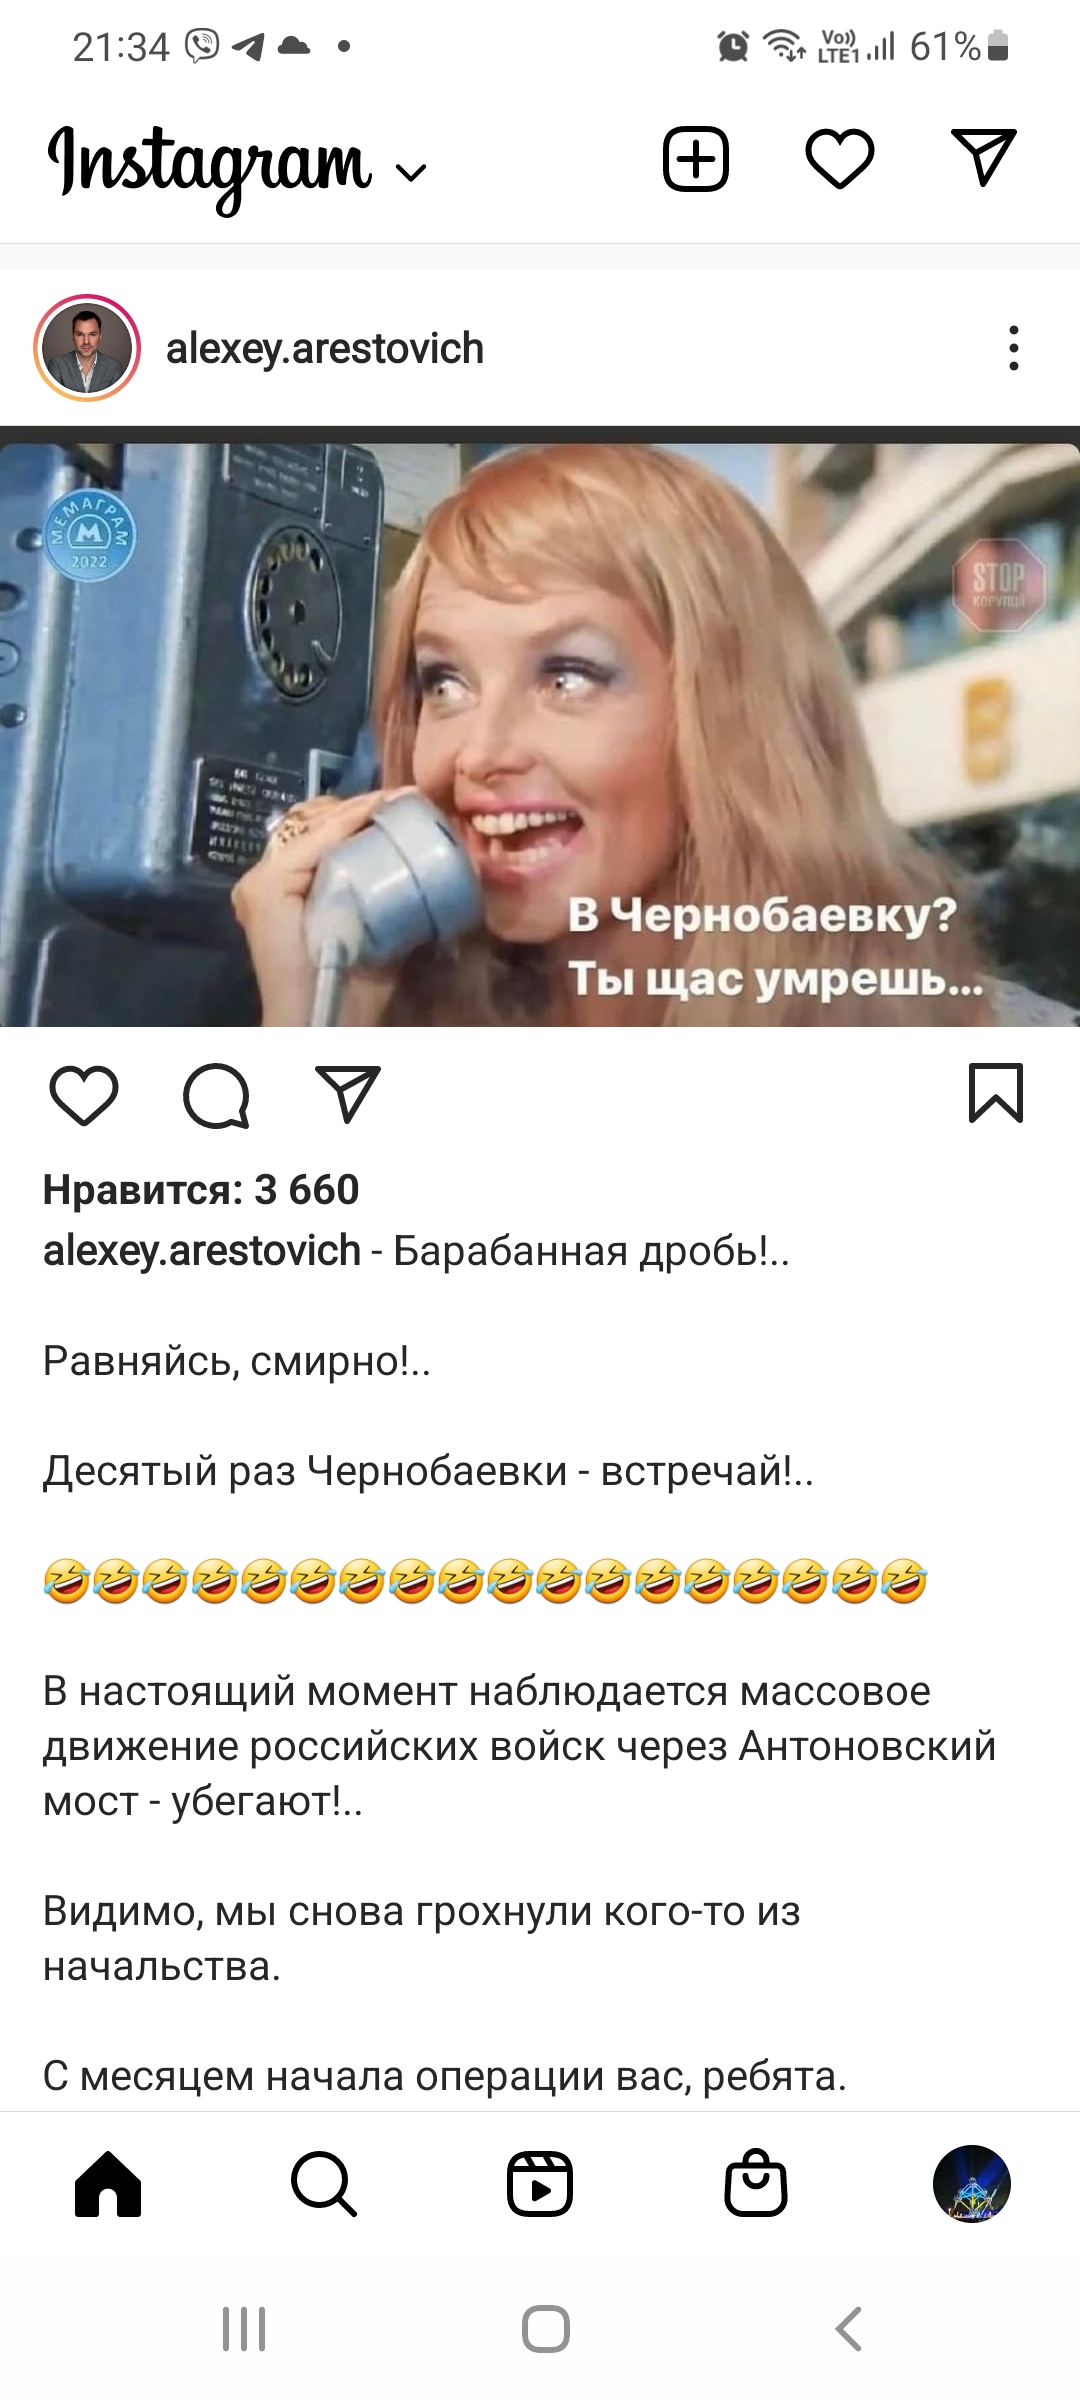This screenshot has height=2400, width=1080.
Task: Like the post with heart icon
Action: click(84, 1095)
